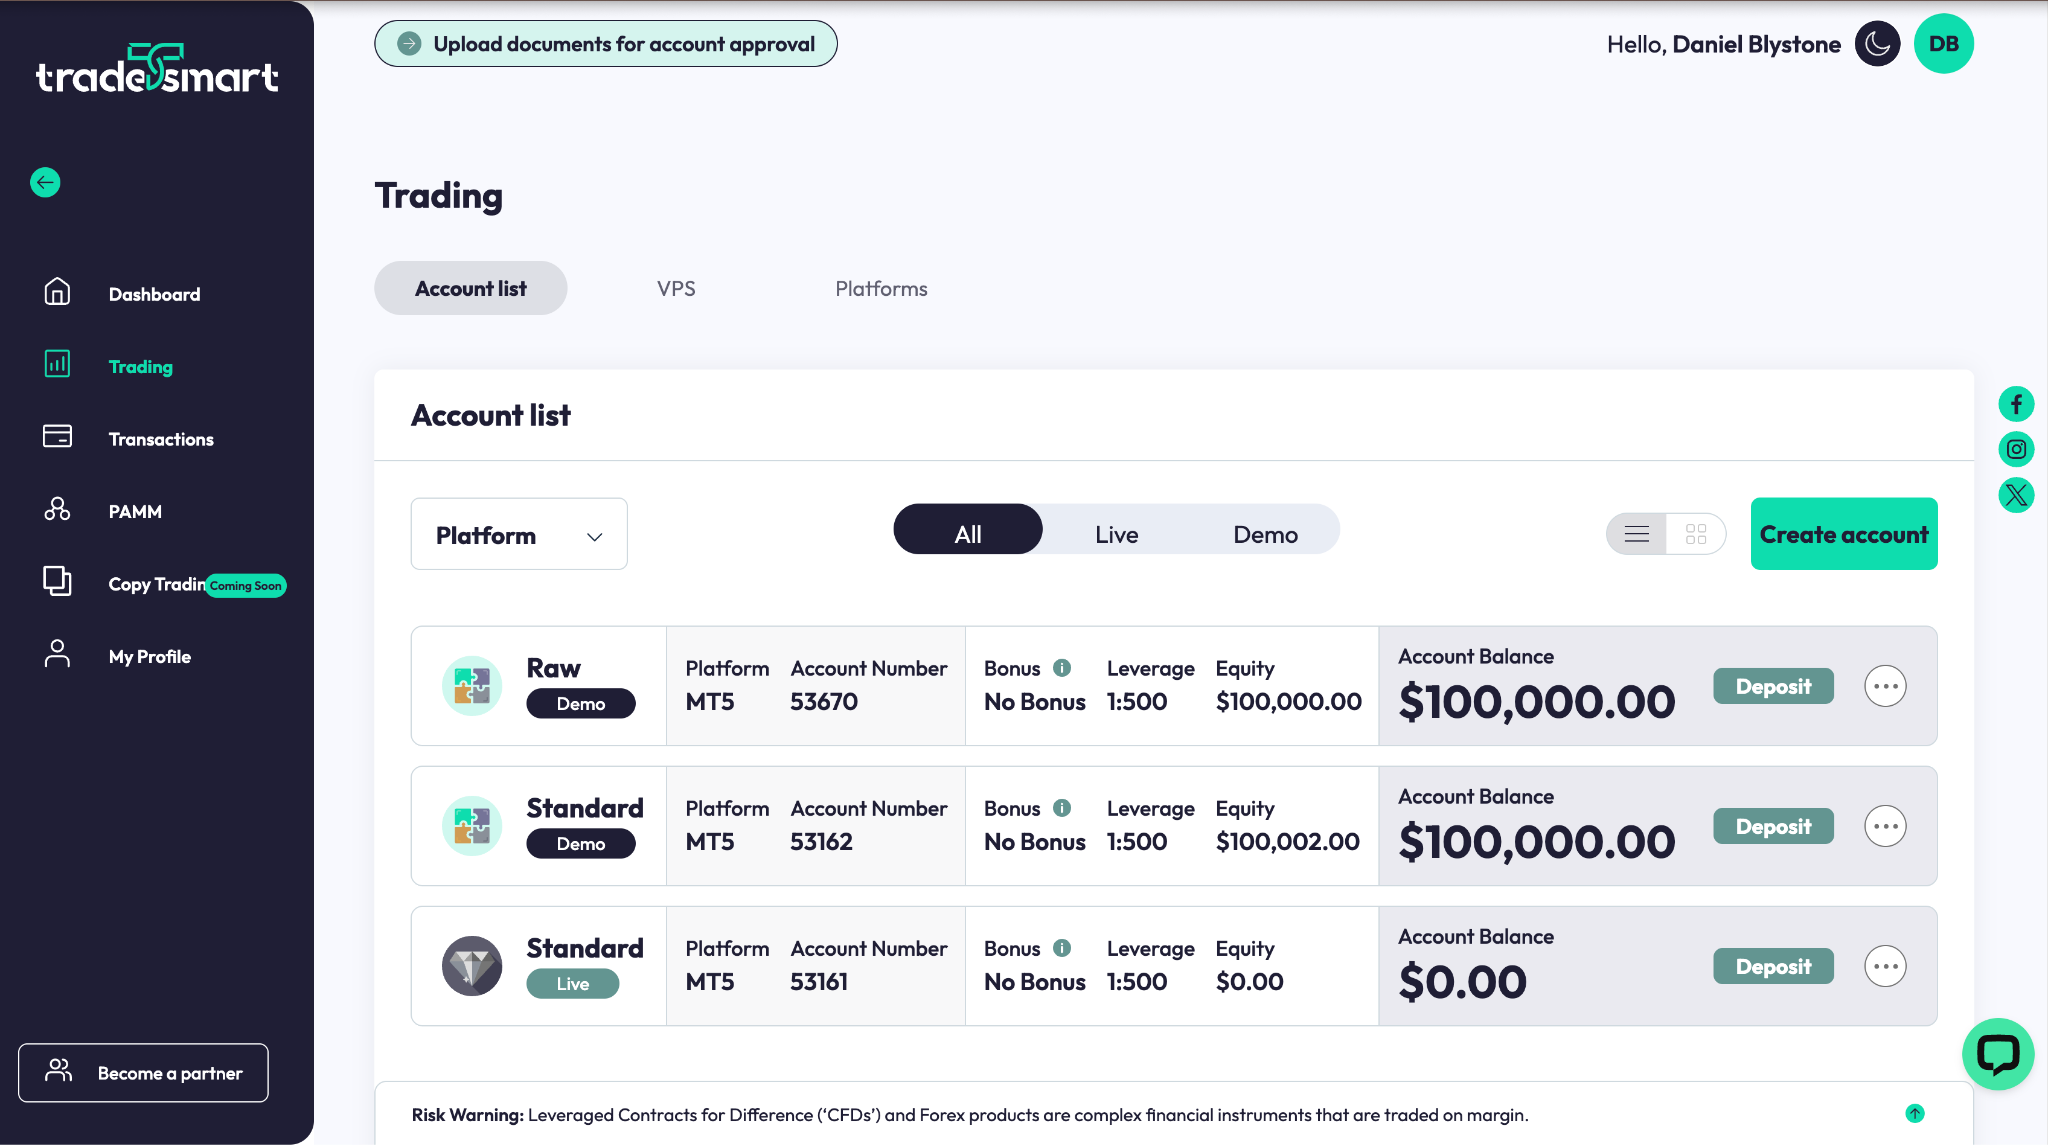Click the Raw demo account puzzle icon

pos(472,686)
